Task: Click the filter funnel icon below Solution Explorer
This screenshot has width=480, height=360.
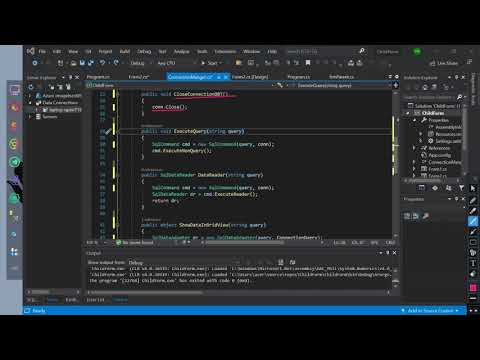Action: 461,188
